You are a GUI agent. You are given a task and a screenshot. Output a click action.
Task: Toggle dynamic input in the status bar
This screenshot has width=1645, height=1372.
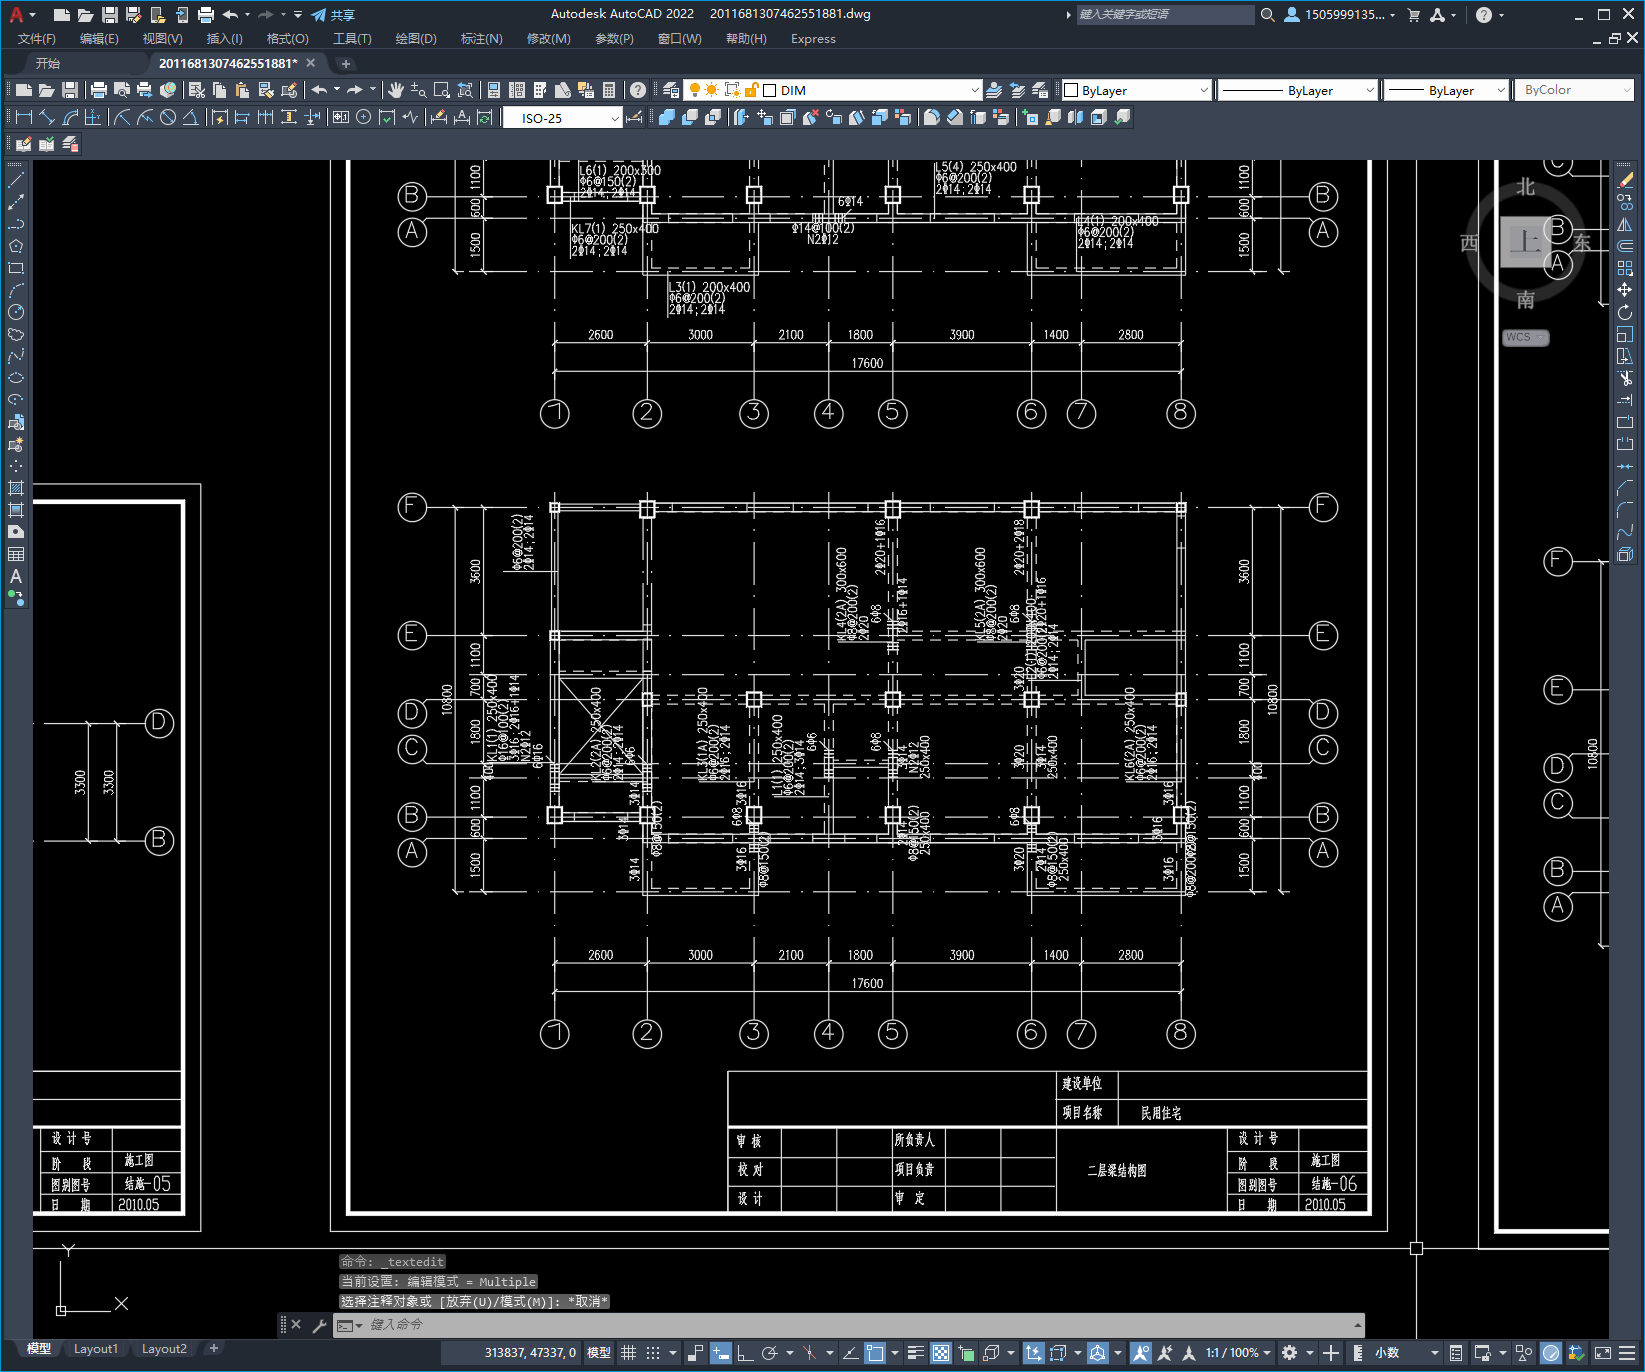721,1353
